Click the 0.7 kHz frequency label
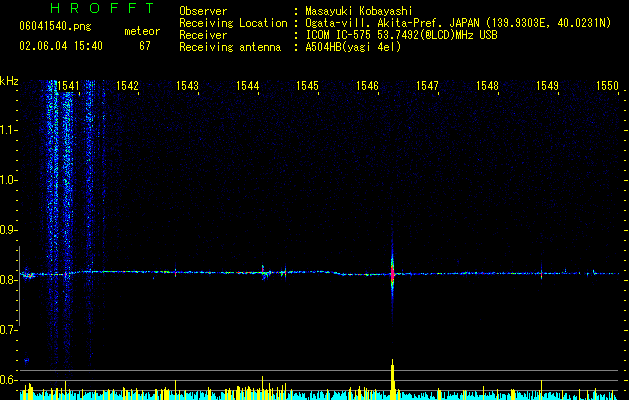Screen dimensions: 629x400 coord(9,330)
